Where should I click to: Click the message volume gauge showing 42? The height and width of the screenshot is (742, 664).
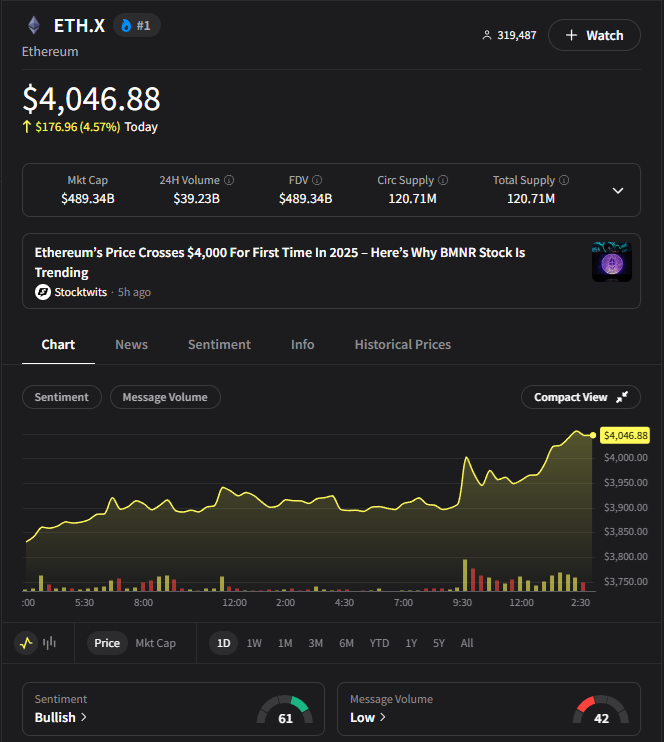tap(601, 710)
